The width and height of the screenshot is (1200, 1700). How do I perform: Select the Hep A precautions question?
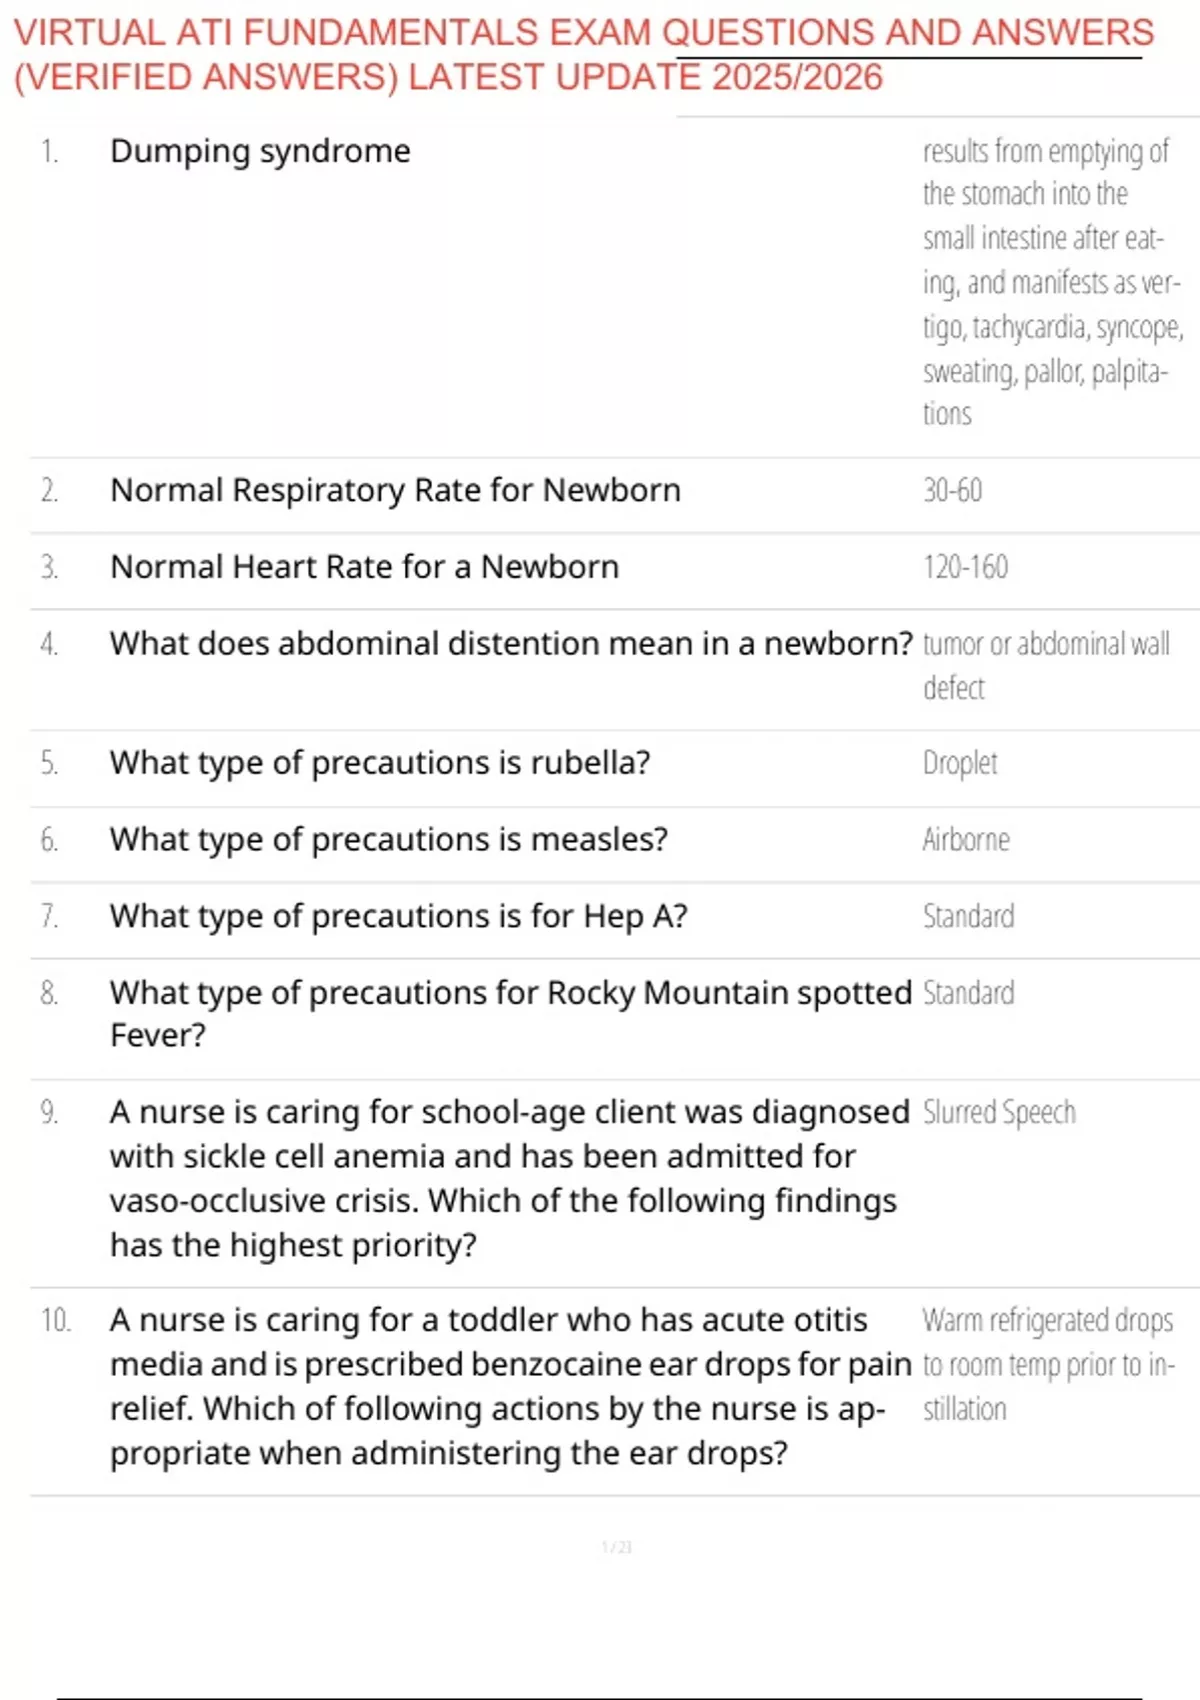click(398, 916)
